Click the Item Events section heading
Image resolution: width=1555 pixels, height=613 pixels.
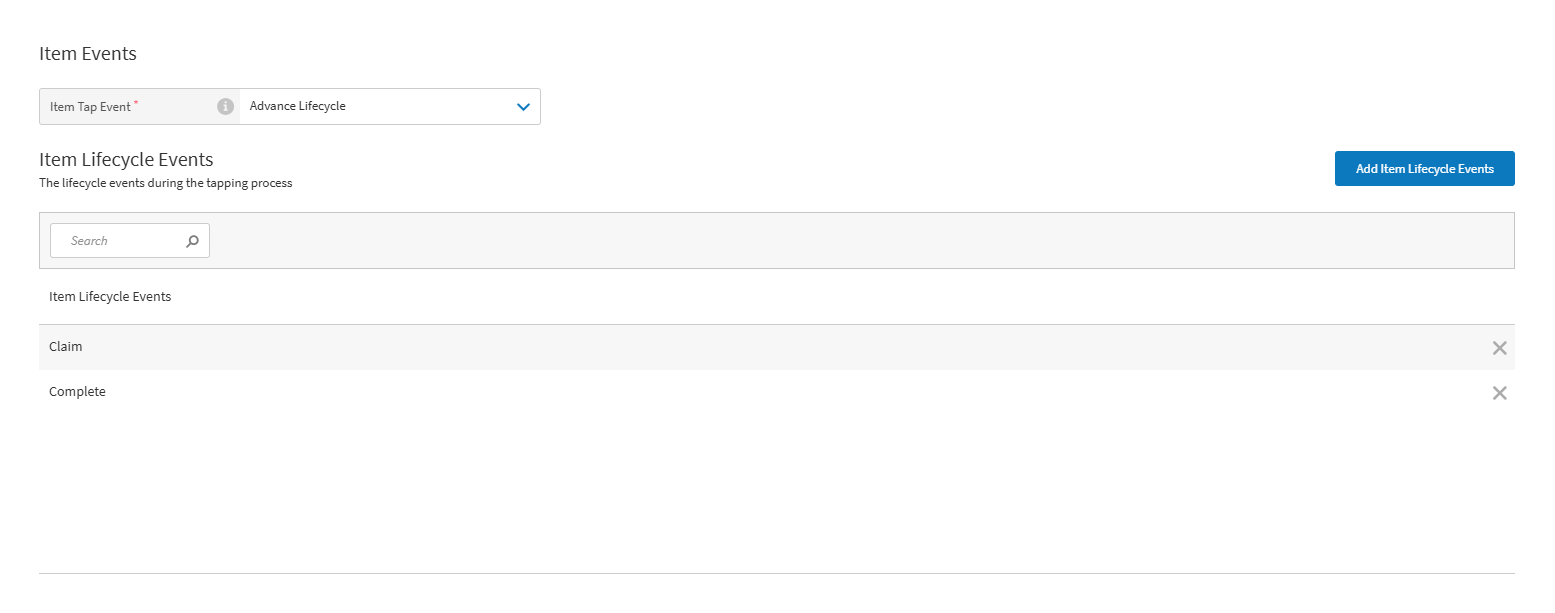tap(87, 53)
